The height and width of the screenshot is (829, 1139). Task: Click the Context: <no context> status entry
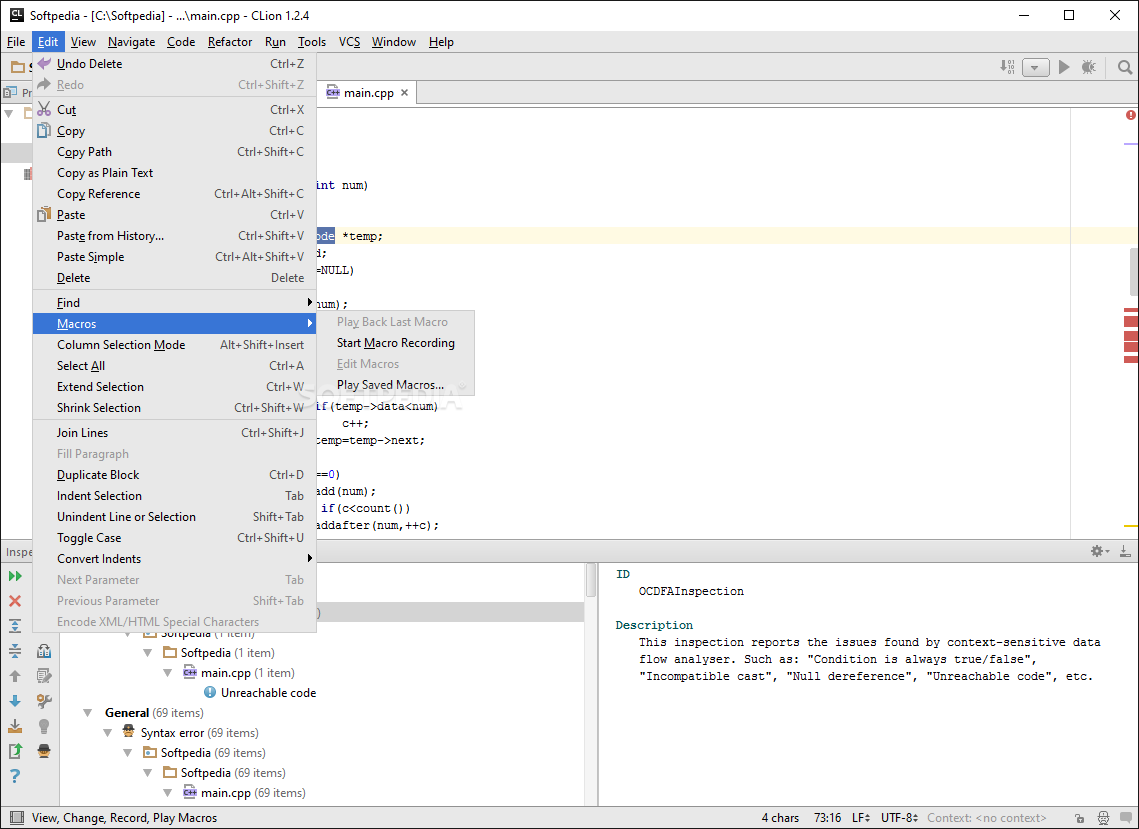[x=986, y=818]
